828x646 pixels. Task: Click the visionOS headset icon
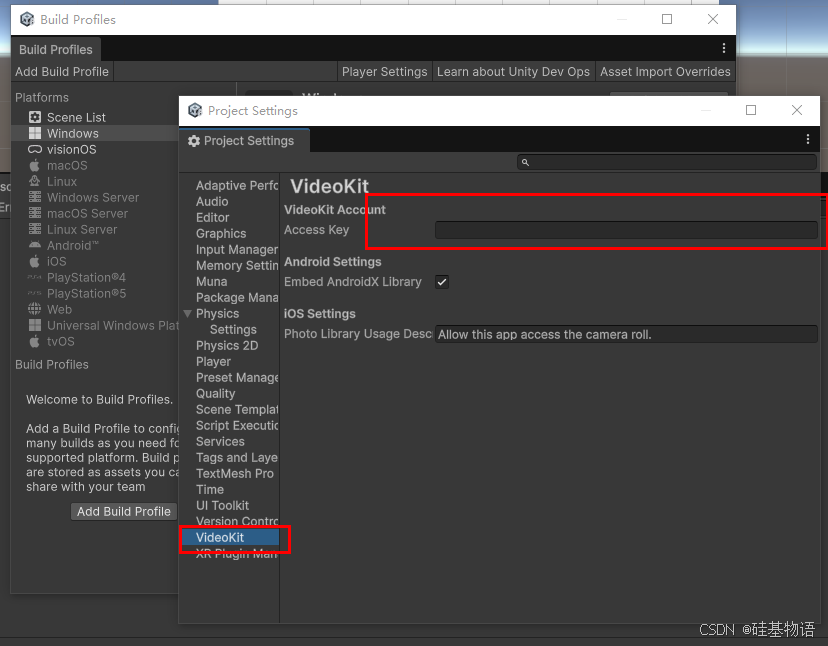(35, 149)
